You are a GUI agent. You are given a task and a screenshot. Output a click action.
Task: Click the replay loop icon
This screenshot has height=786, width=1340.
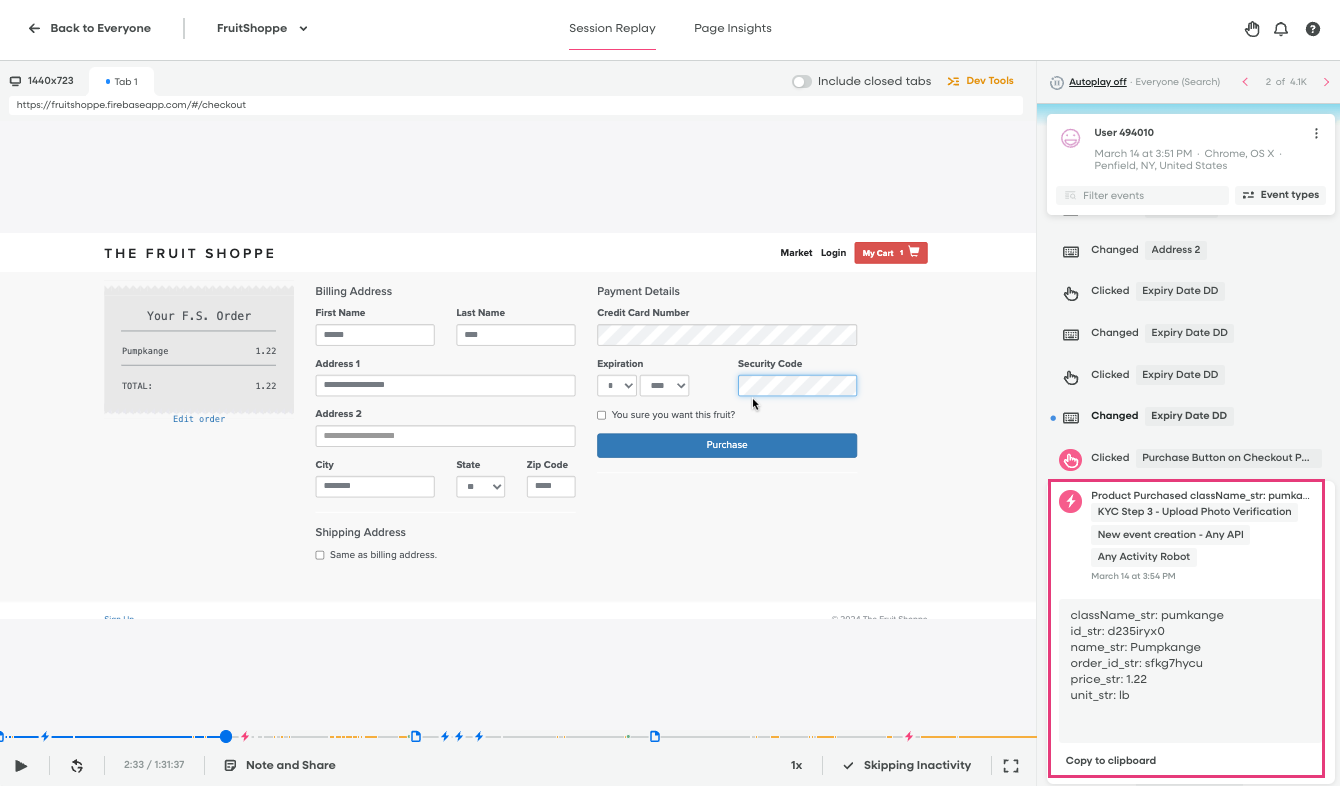(77, 766)
